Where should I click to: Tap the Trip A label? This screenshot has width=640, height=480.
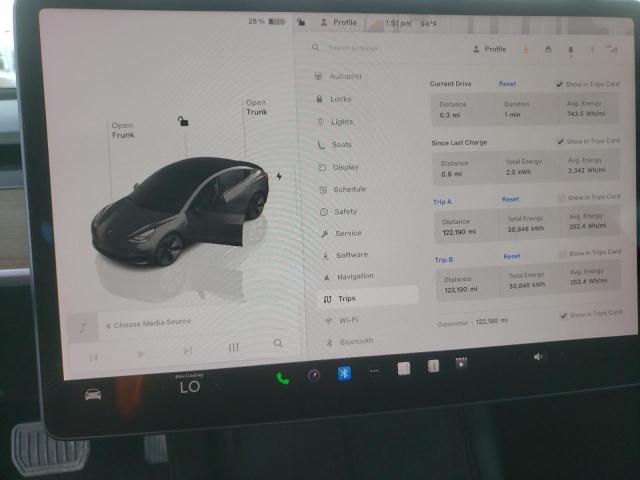[x=442, y=202]
